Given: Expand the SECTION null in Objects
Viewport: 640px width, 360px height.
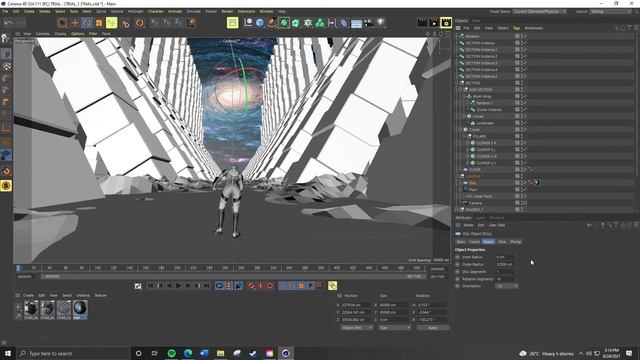Looking at the screenshot, I should (457, 83).
